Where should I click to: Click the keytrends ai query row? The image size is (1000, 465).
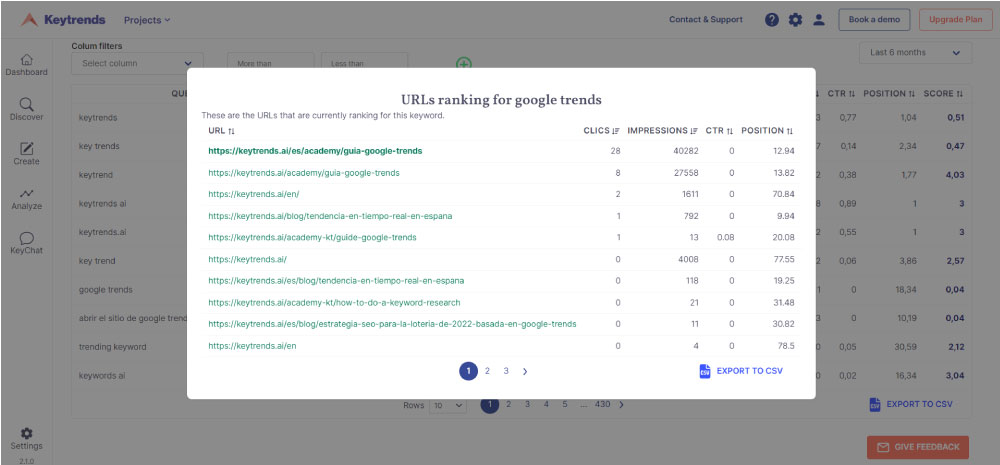click(x=102, y=203)
